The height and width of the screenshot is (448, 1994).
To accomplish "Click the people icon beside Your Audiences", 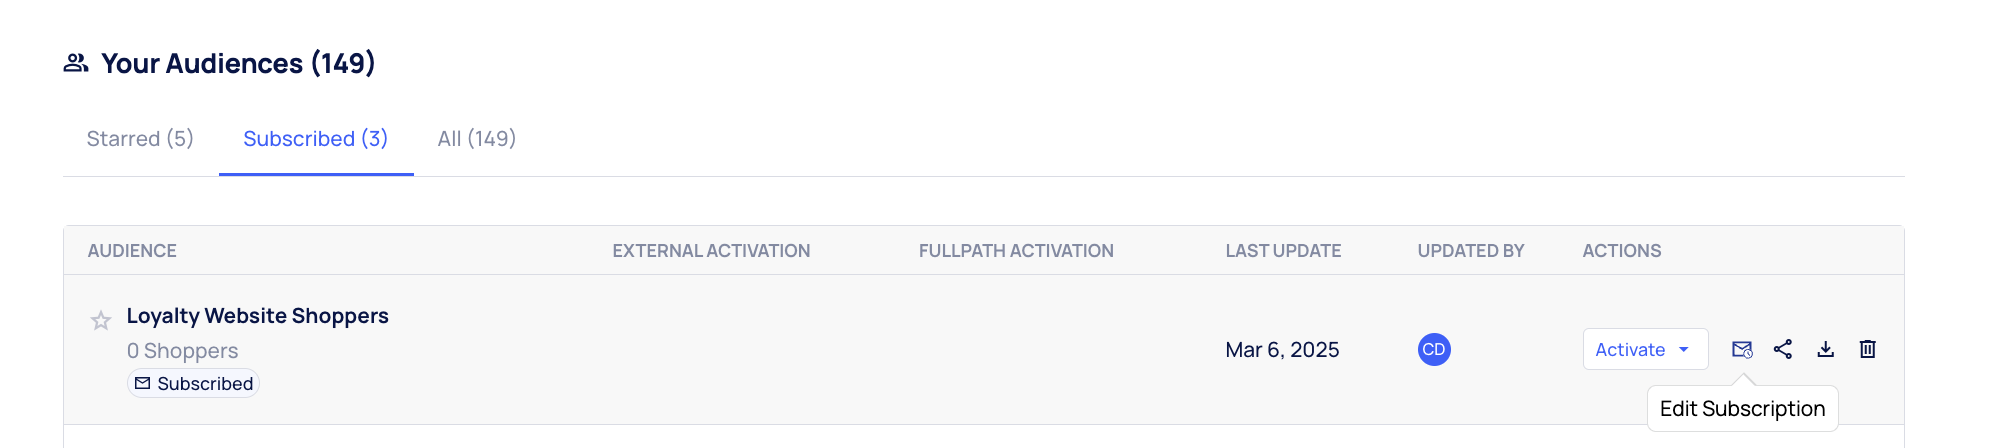I will point(76,63).
